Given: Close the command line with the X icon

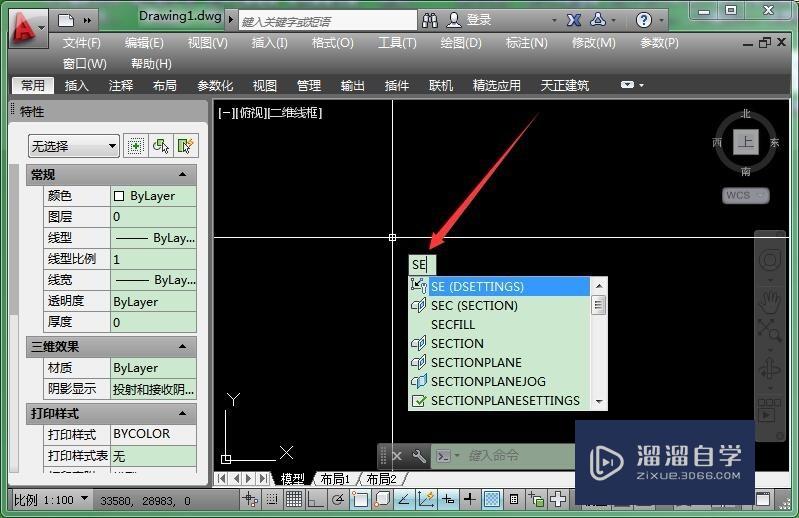Looking at the screenshot, I should 397,456.
